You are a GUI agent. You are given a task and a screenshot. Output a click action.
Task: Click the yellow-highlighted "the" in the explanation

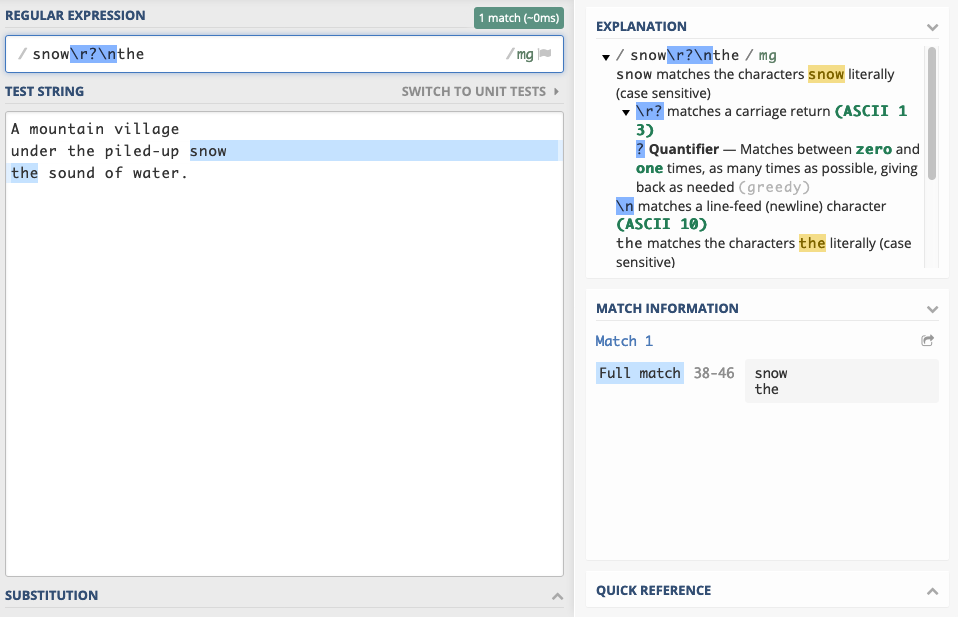click(x=811, y=243)
